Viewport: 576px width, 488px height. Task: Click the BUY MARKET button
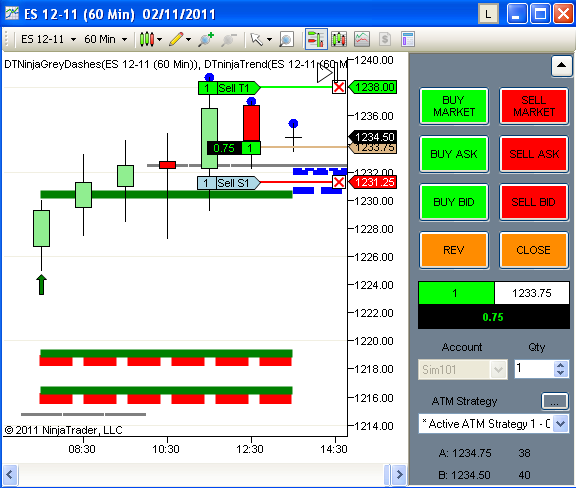pos(454,106)
